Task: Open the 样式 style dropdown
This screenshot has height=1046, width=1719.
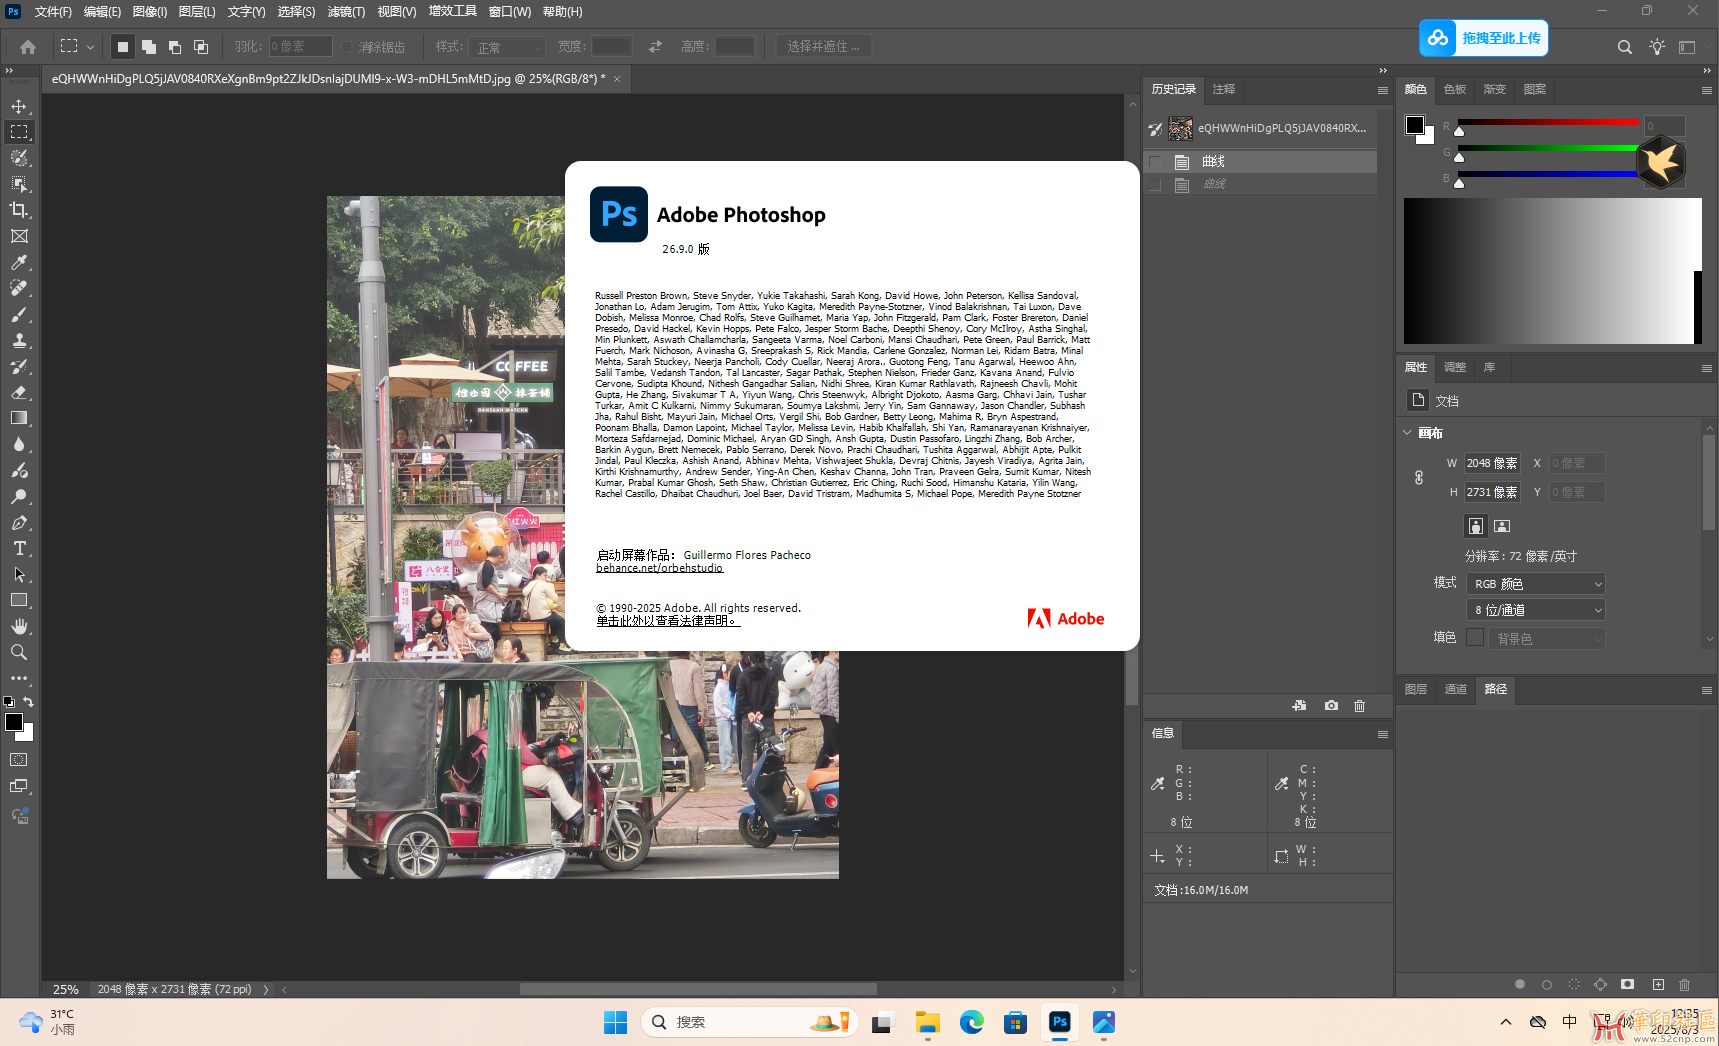Action: (x=508, y=47)
